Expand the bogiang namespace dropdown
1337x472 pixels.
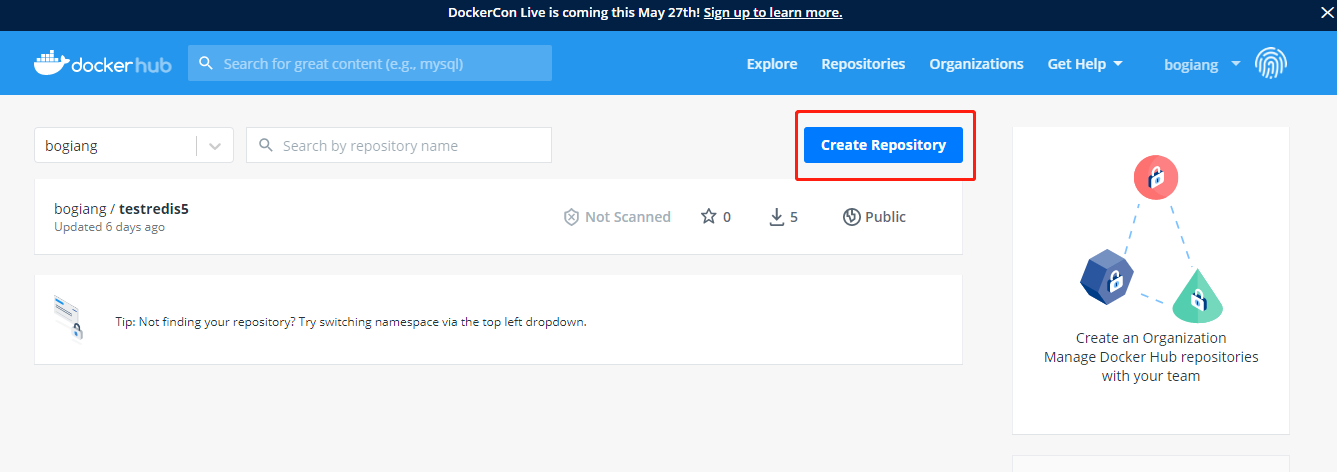tap(215, 145)
